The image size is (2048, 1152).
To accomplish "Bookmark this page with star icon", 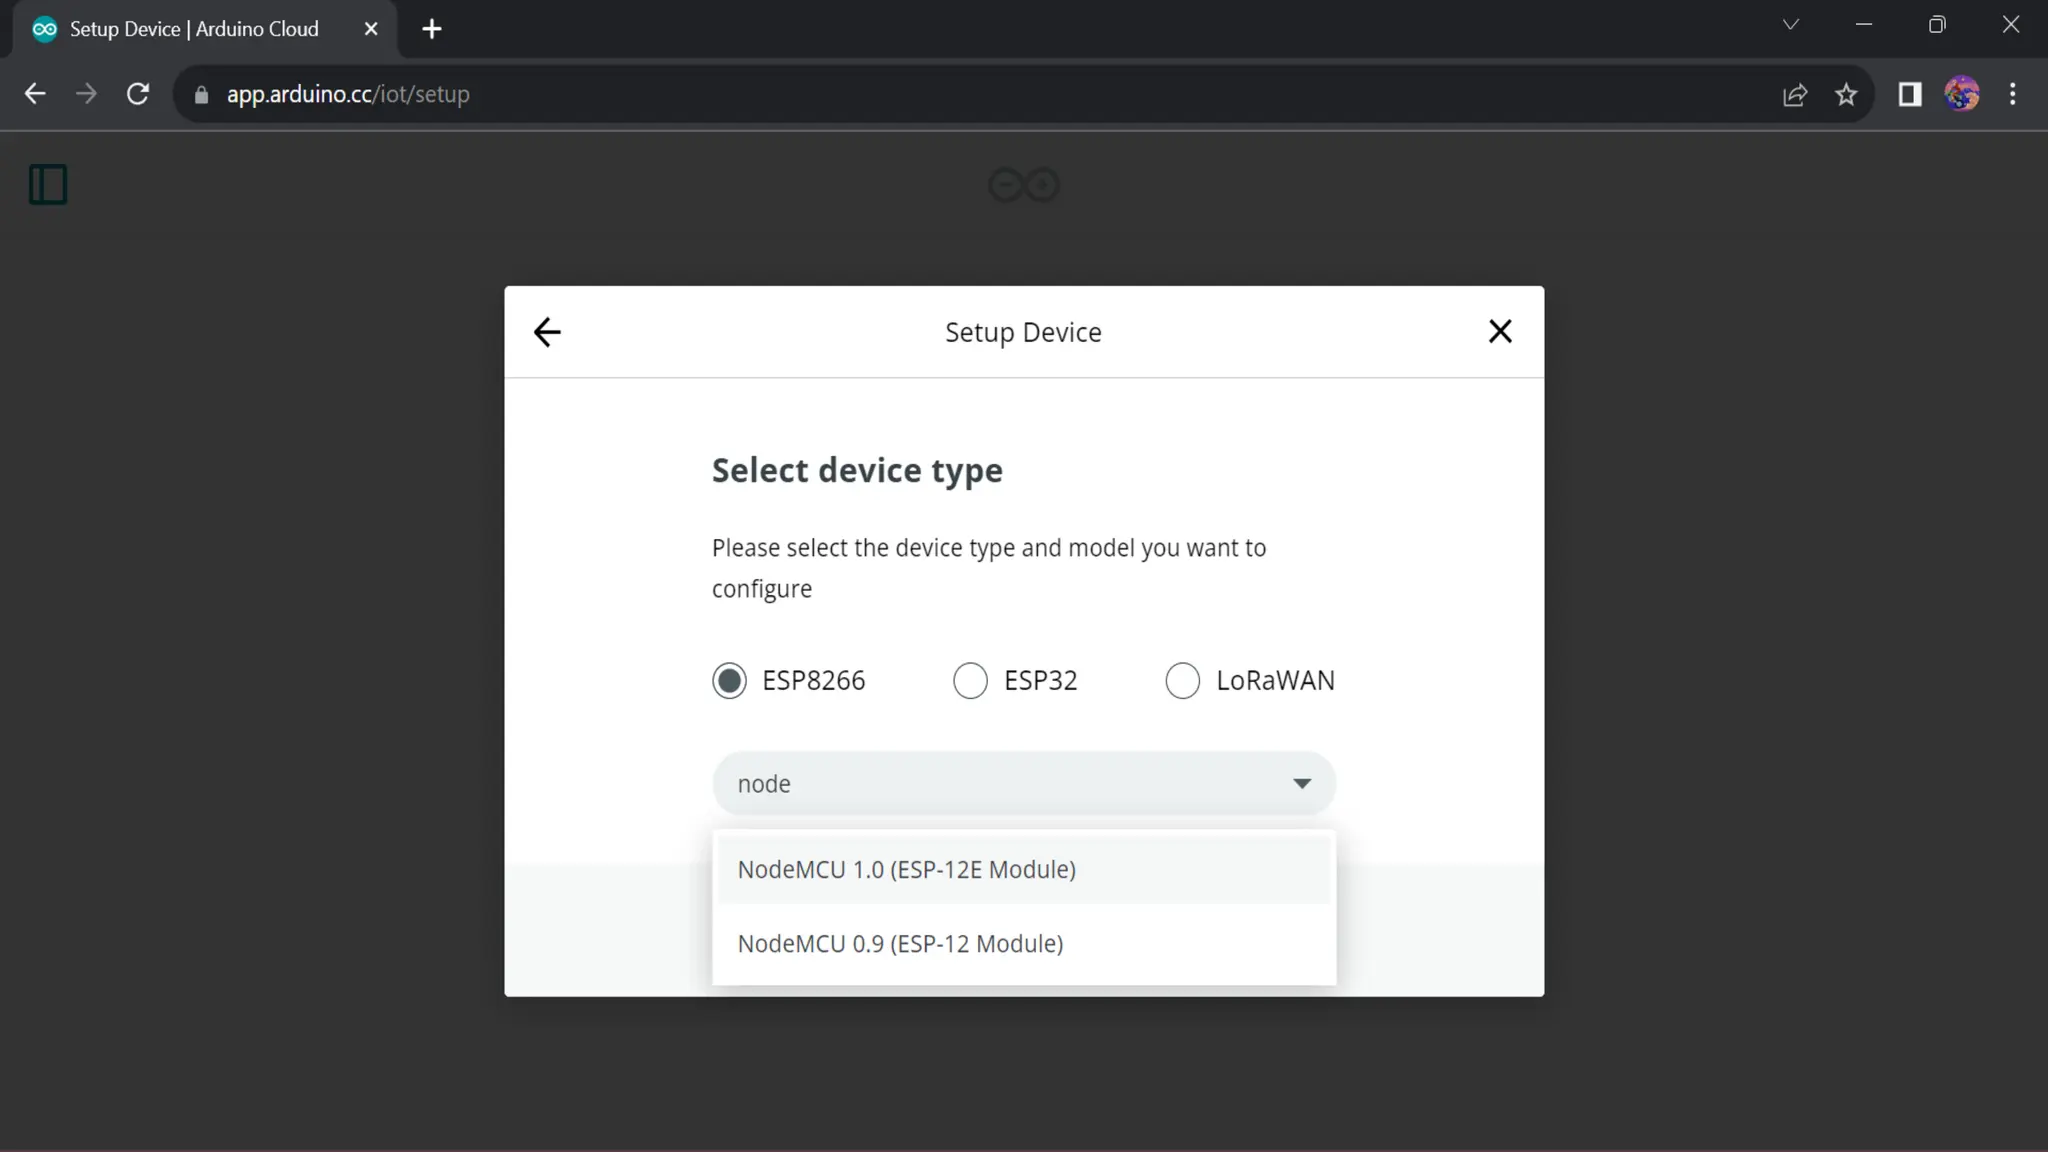I will pyautogui.click(x=1846, y=94).
